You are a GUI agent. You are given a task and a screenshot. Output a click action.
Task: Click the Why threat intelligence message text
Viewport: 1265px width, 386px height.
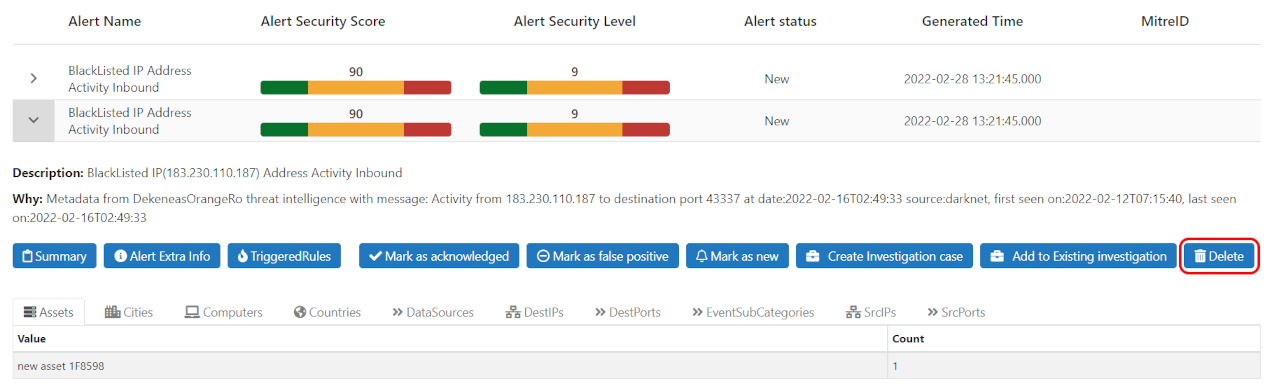625,208
